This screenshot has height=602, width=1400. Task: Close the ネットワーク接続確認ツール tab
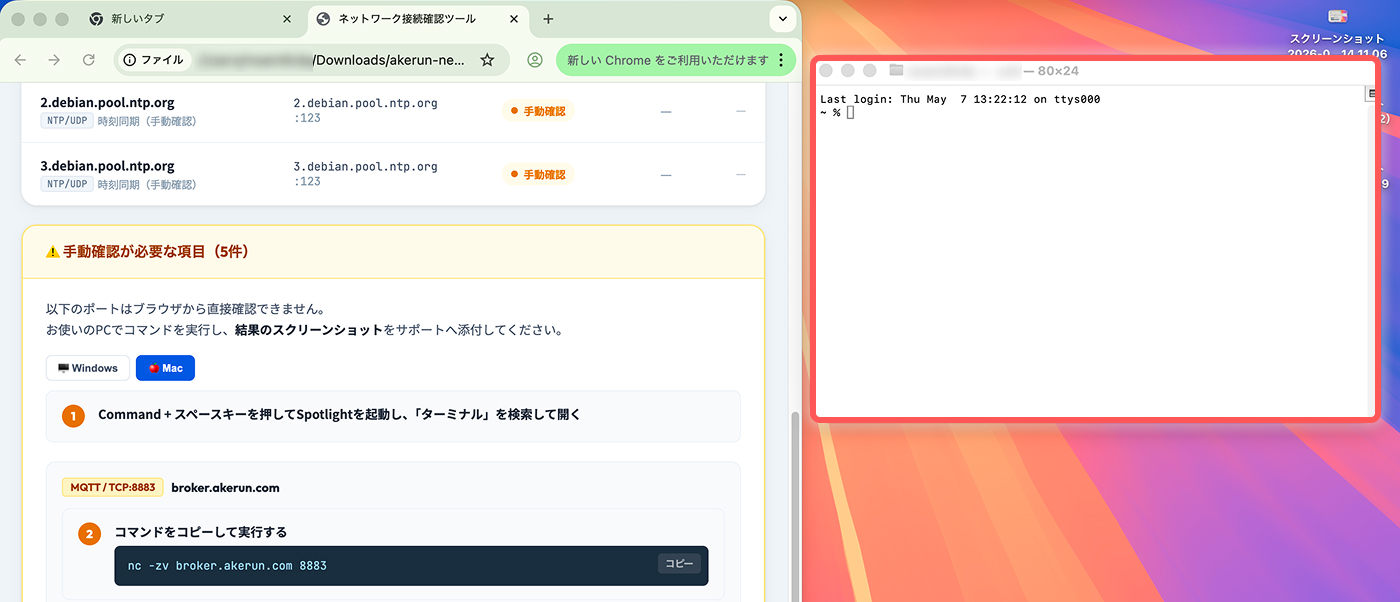[x=514, y=19]
